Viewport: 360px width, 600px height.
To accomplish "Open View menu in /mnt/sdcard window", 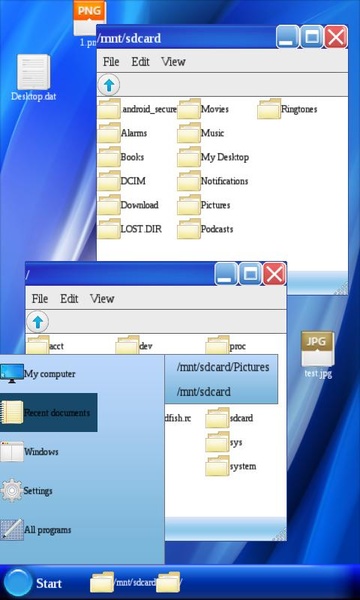I will [173, 62].
